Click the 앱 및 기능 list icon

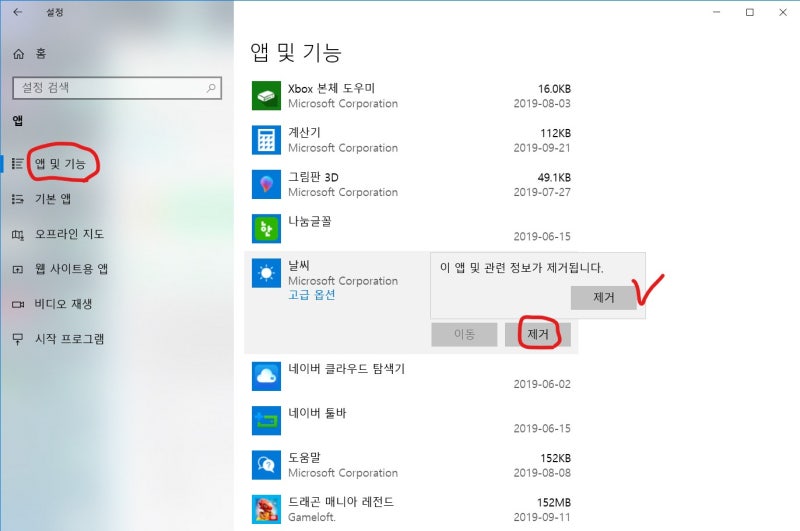[x=18, y=164]
